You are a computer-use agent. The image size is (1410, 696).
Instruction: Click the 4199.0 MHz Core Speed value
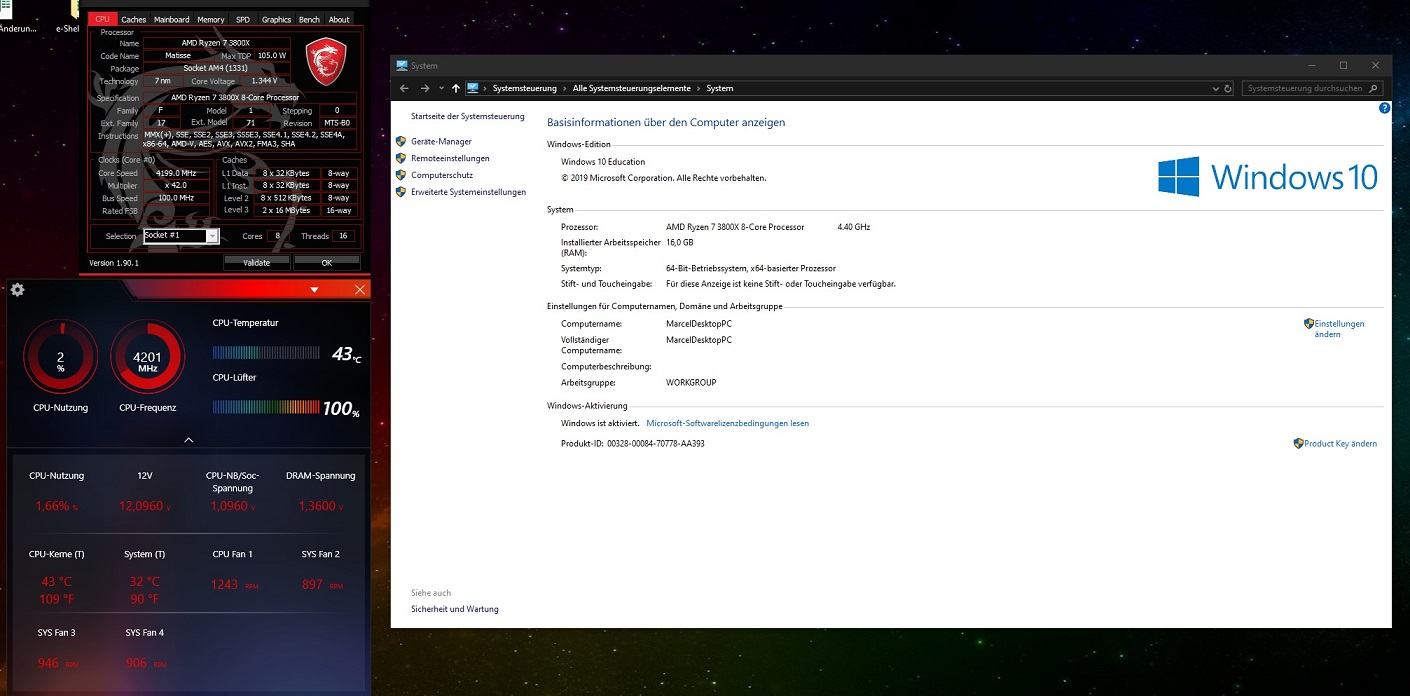[x=176, y=173]
